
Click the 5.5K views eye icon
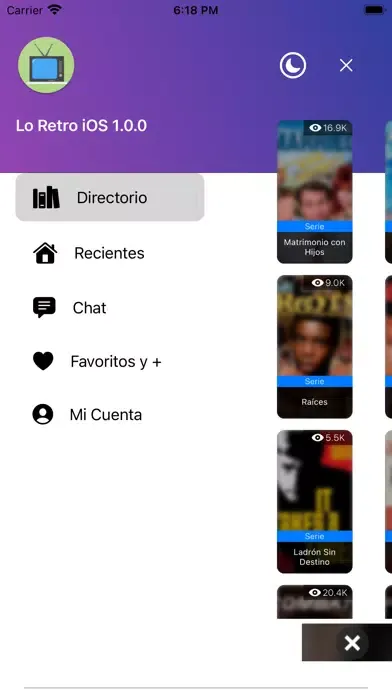318,438
